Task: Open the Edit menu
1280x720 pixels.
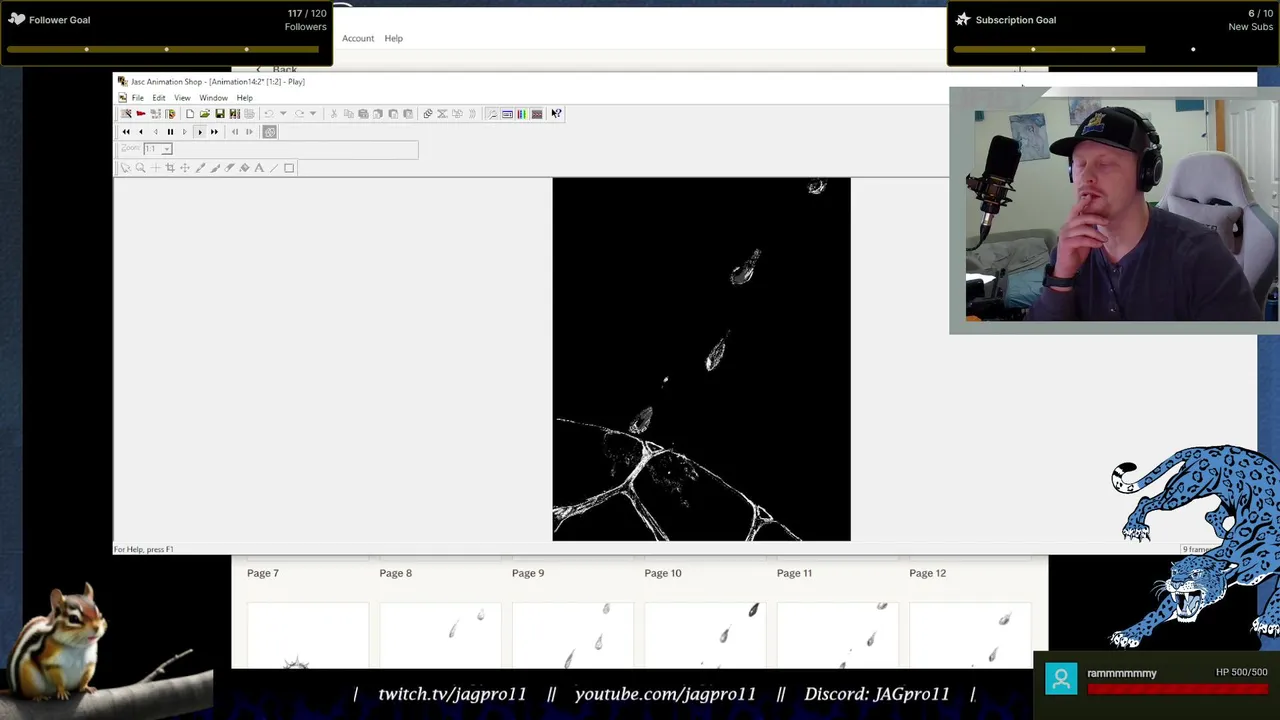Action: (159, 98)
